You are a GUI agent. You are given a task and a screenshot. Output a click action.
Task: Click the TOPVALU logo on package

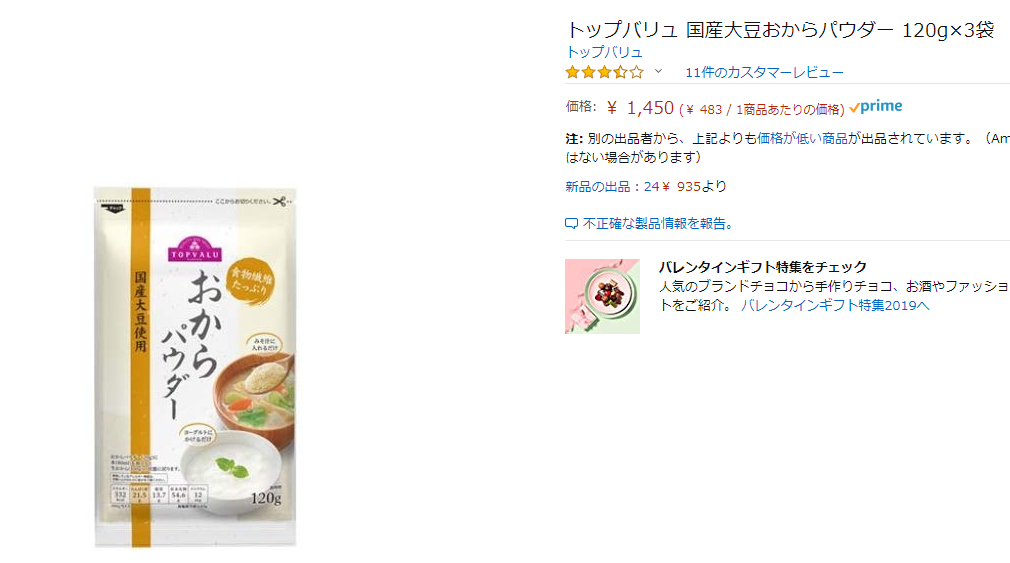click(x=195, y=249)
